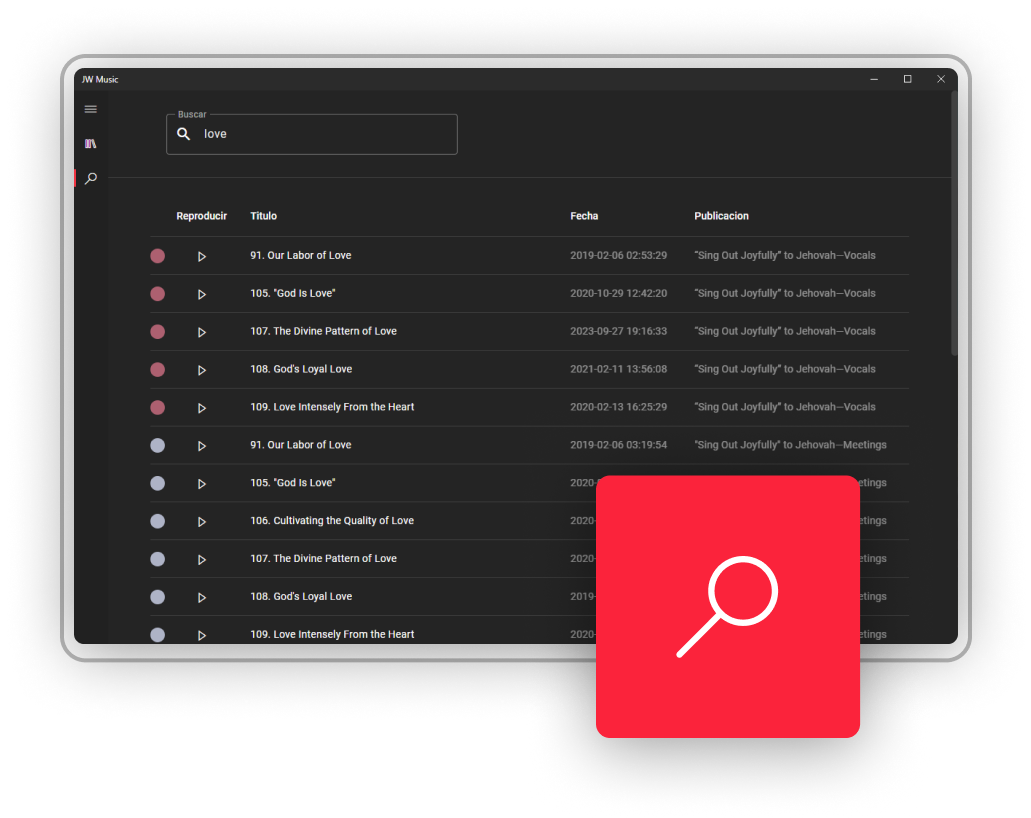The image size is (1031, 818).
Task: Play first "91. Our Labor of Love" vocals track
Action: coord(201,256)
